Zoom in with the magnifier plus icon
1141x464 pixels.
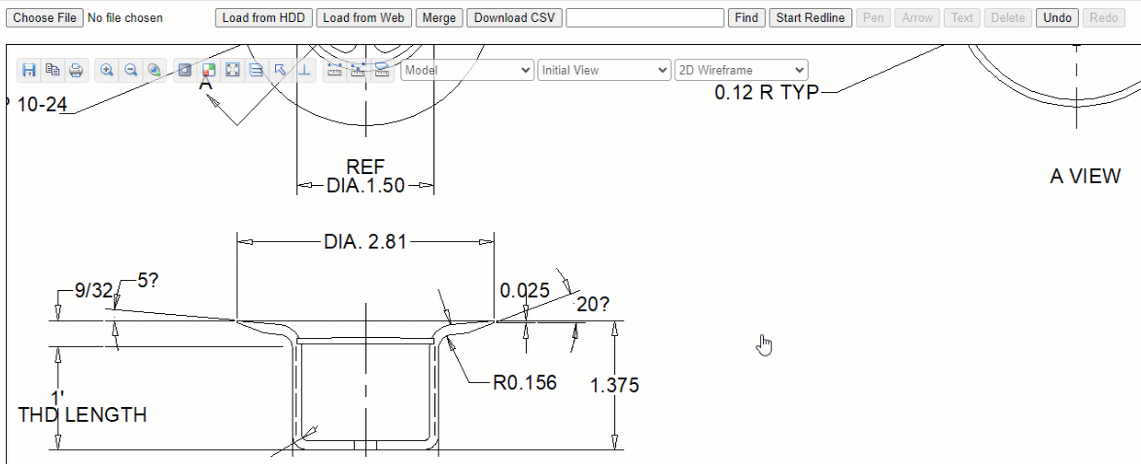[x=107, y=70]
